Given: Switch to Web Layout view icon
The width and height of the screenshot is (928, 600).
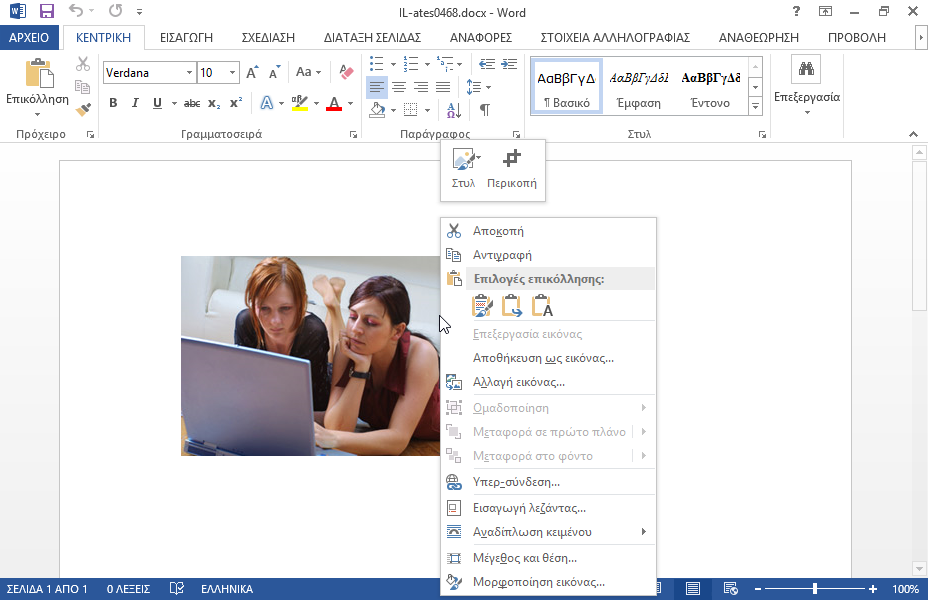Looking at the screenshot, I should [x=730, y=589].
